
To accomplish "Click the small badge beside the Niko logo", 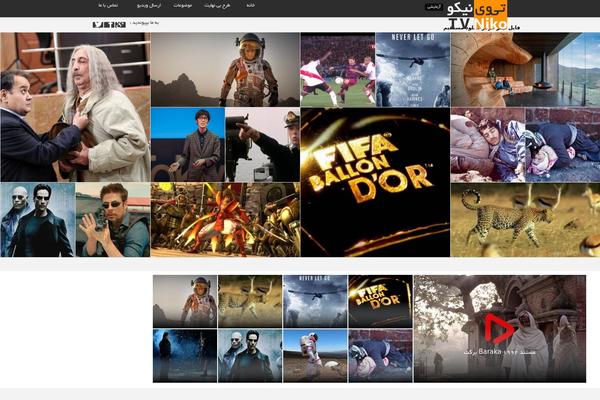I will 434,7.
